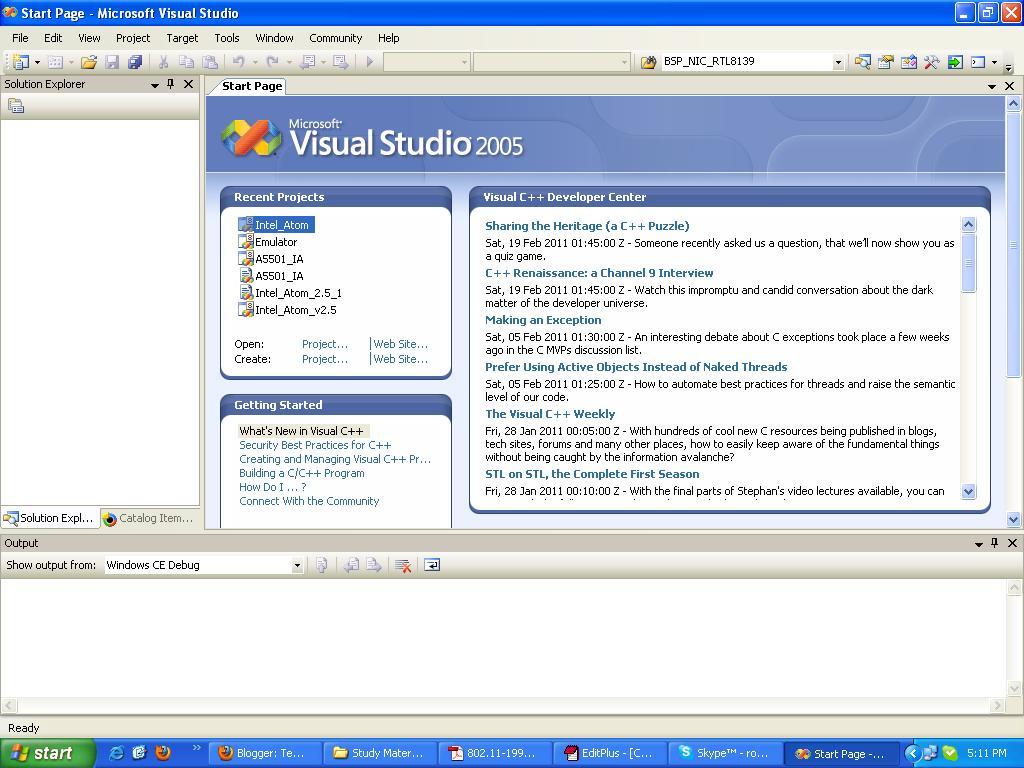Image resolution: width=1024 pixels, height=768 pixels.
Task: Open Solution Explorer window position dropdown arrow
Action: (155, 85)
